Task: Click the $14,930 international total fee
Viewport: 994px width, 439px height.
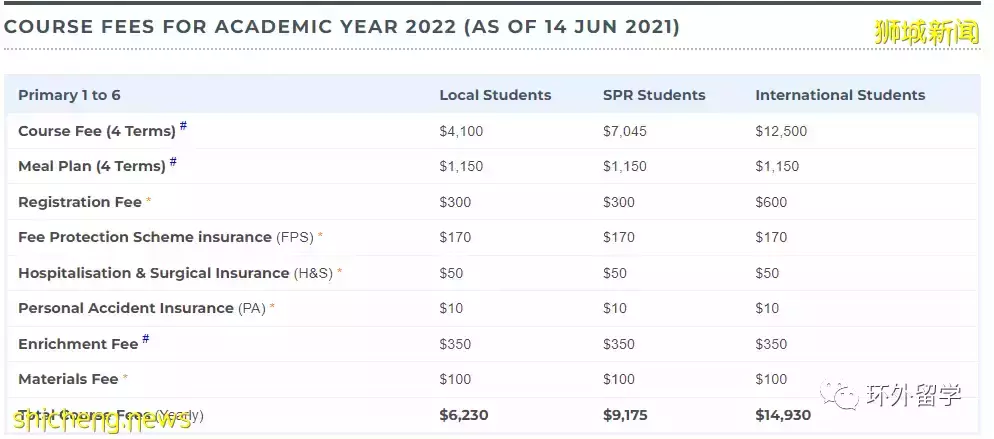Action: 783,416
